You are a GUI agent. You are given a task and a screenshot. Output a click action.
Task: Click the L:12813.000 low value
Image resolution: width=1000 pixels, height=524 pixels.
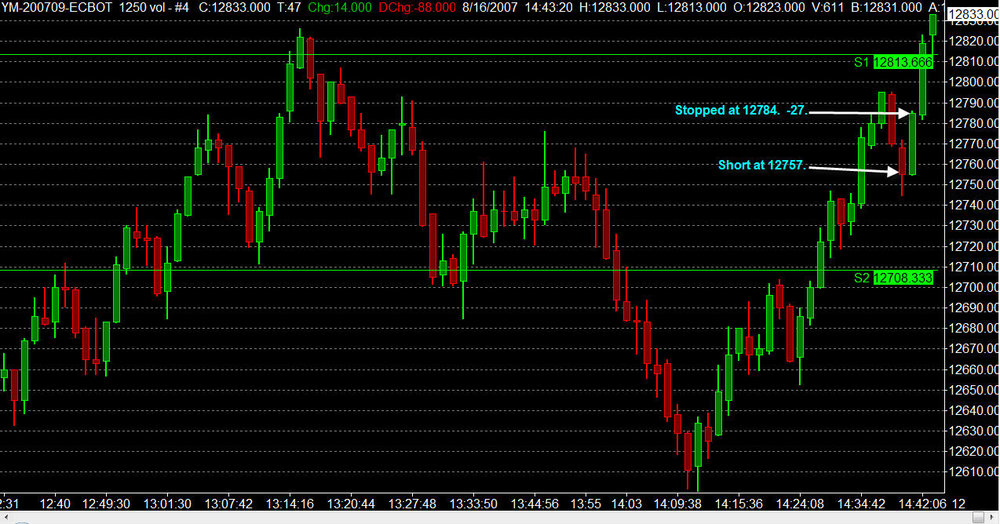(693, 8)
